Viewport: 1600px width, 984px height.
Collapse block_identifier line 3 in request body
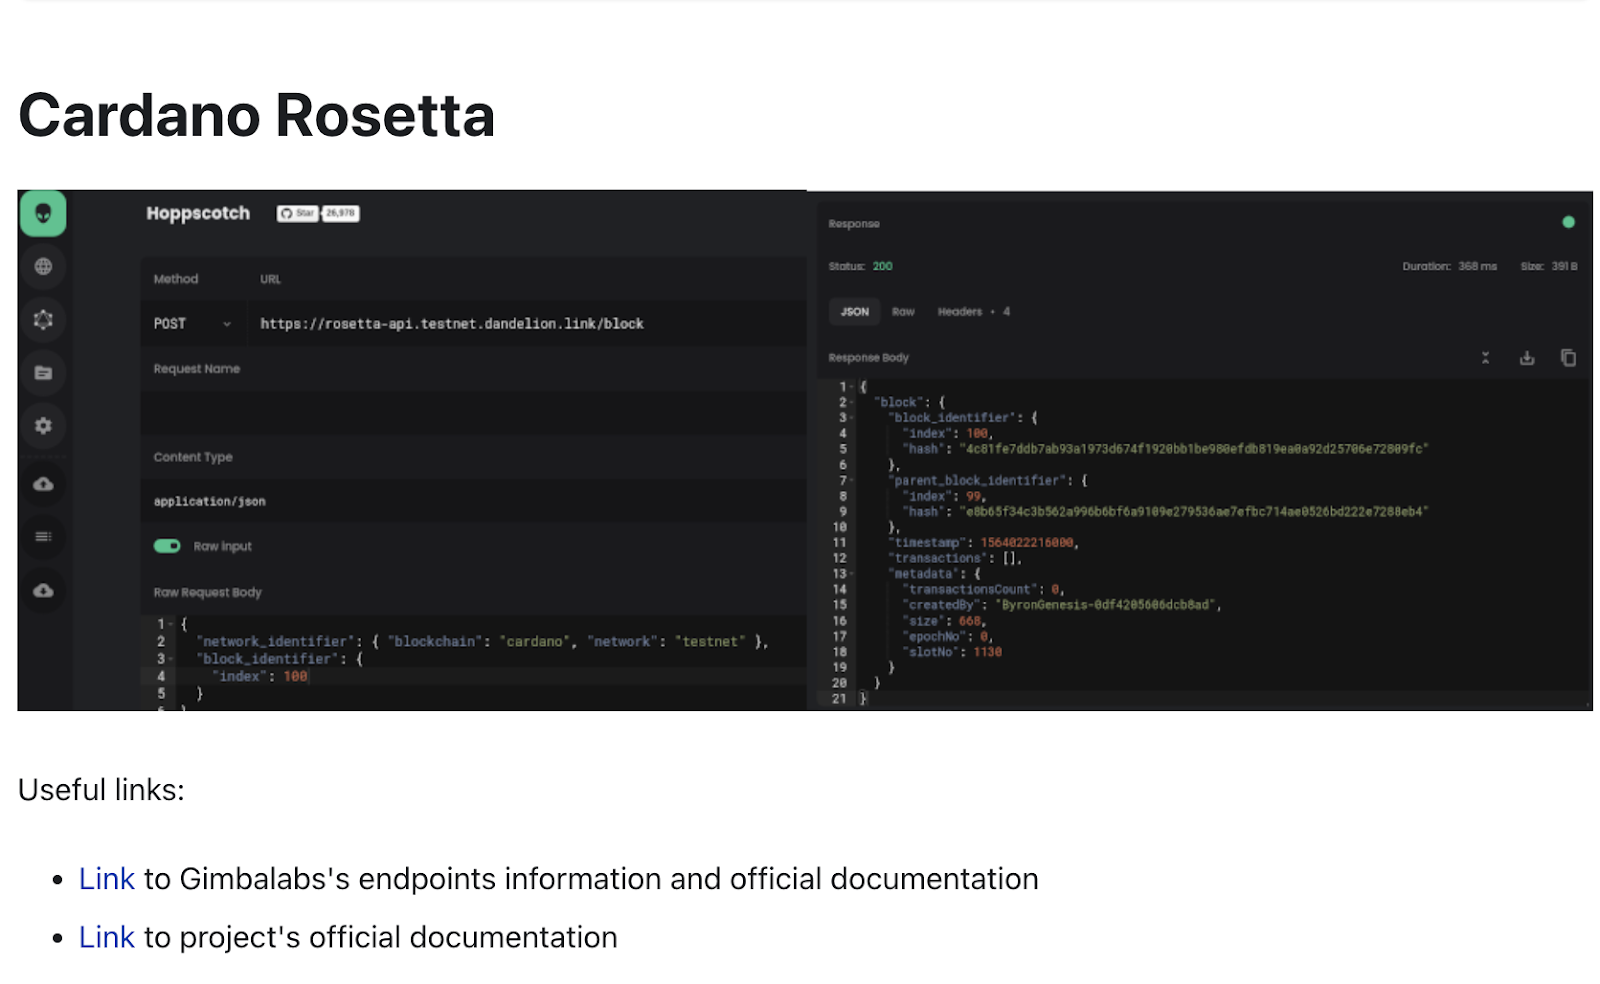[172, 659]
